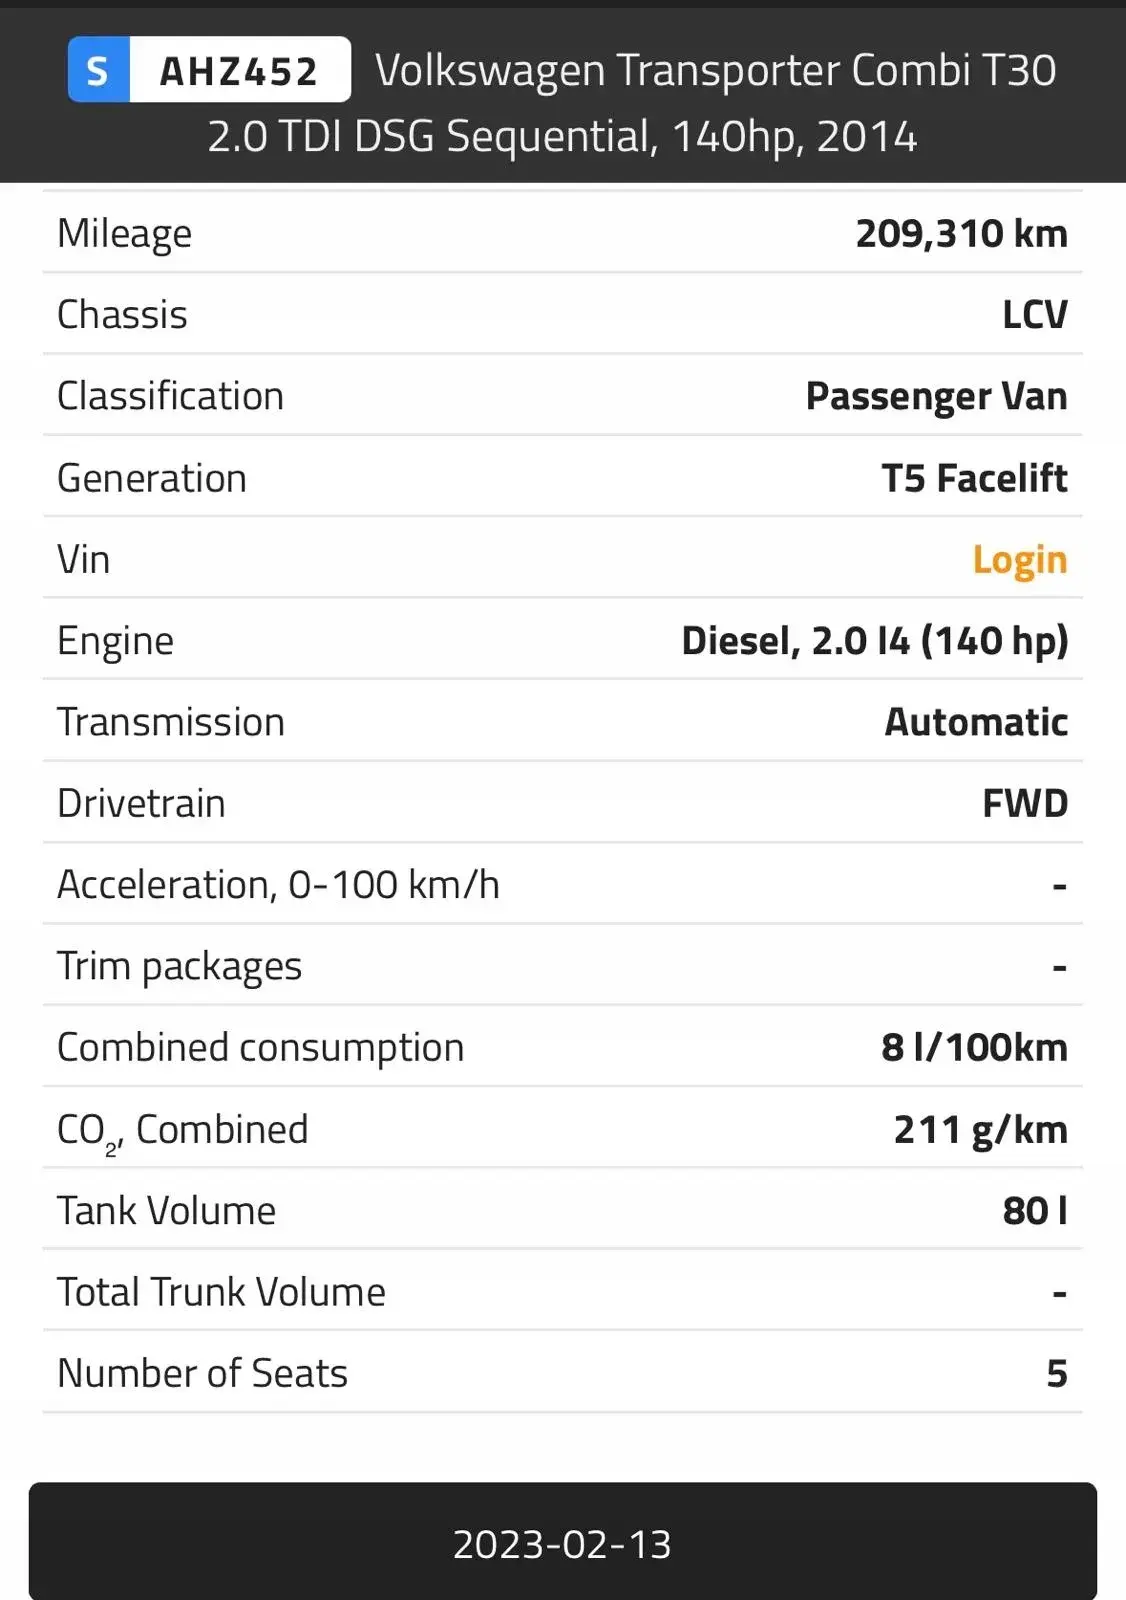Click the Total Trunk Volume label
This screenshot has width=1126, height=1600.
pos(221,1292)
